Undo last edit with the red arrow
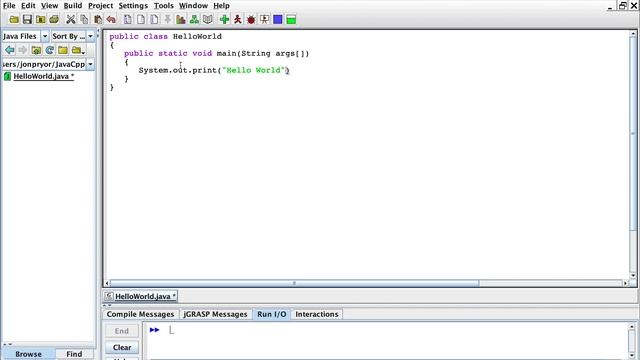The width and height of the screenshot is (640, 360). 111,19
